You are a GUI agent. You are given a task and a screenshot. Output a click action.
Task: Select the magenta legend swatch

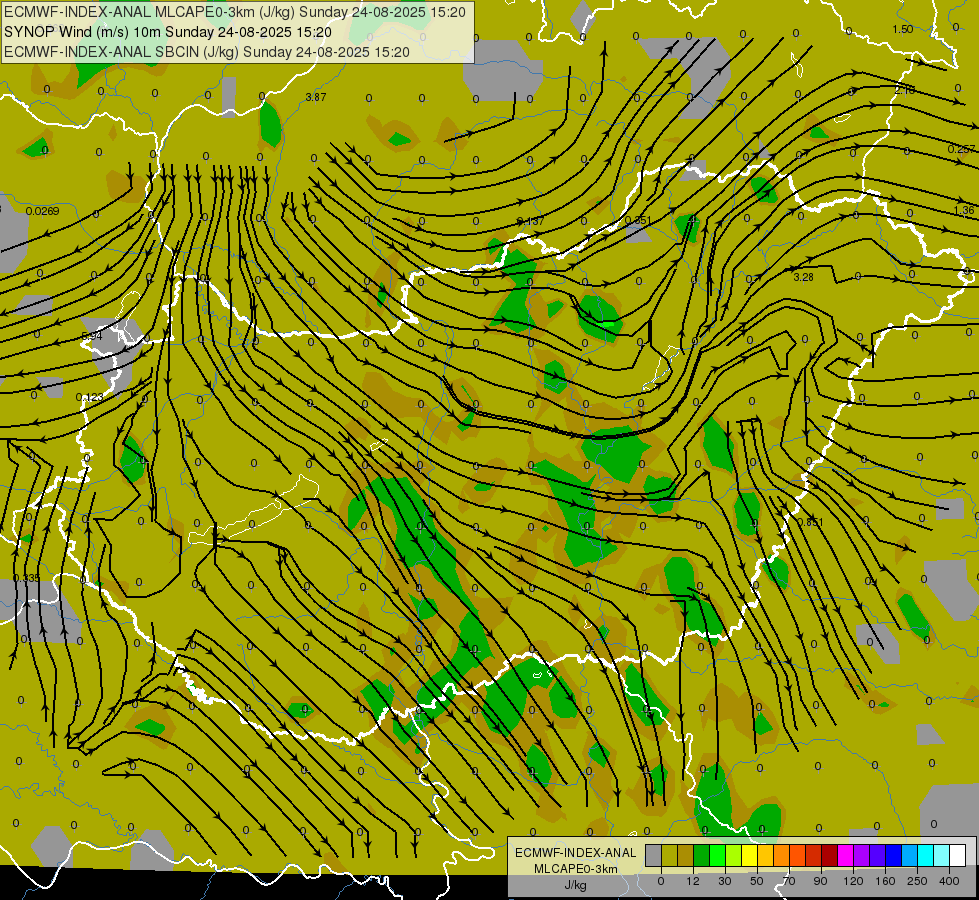click(x=846, y=856)
